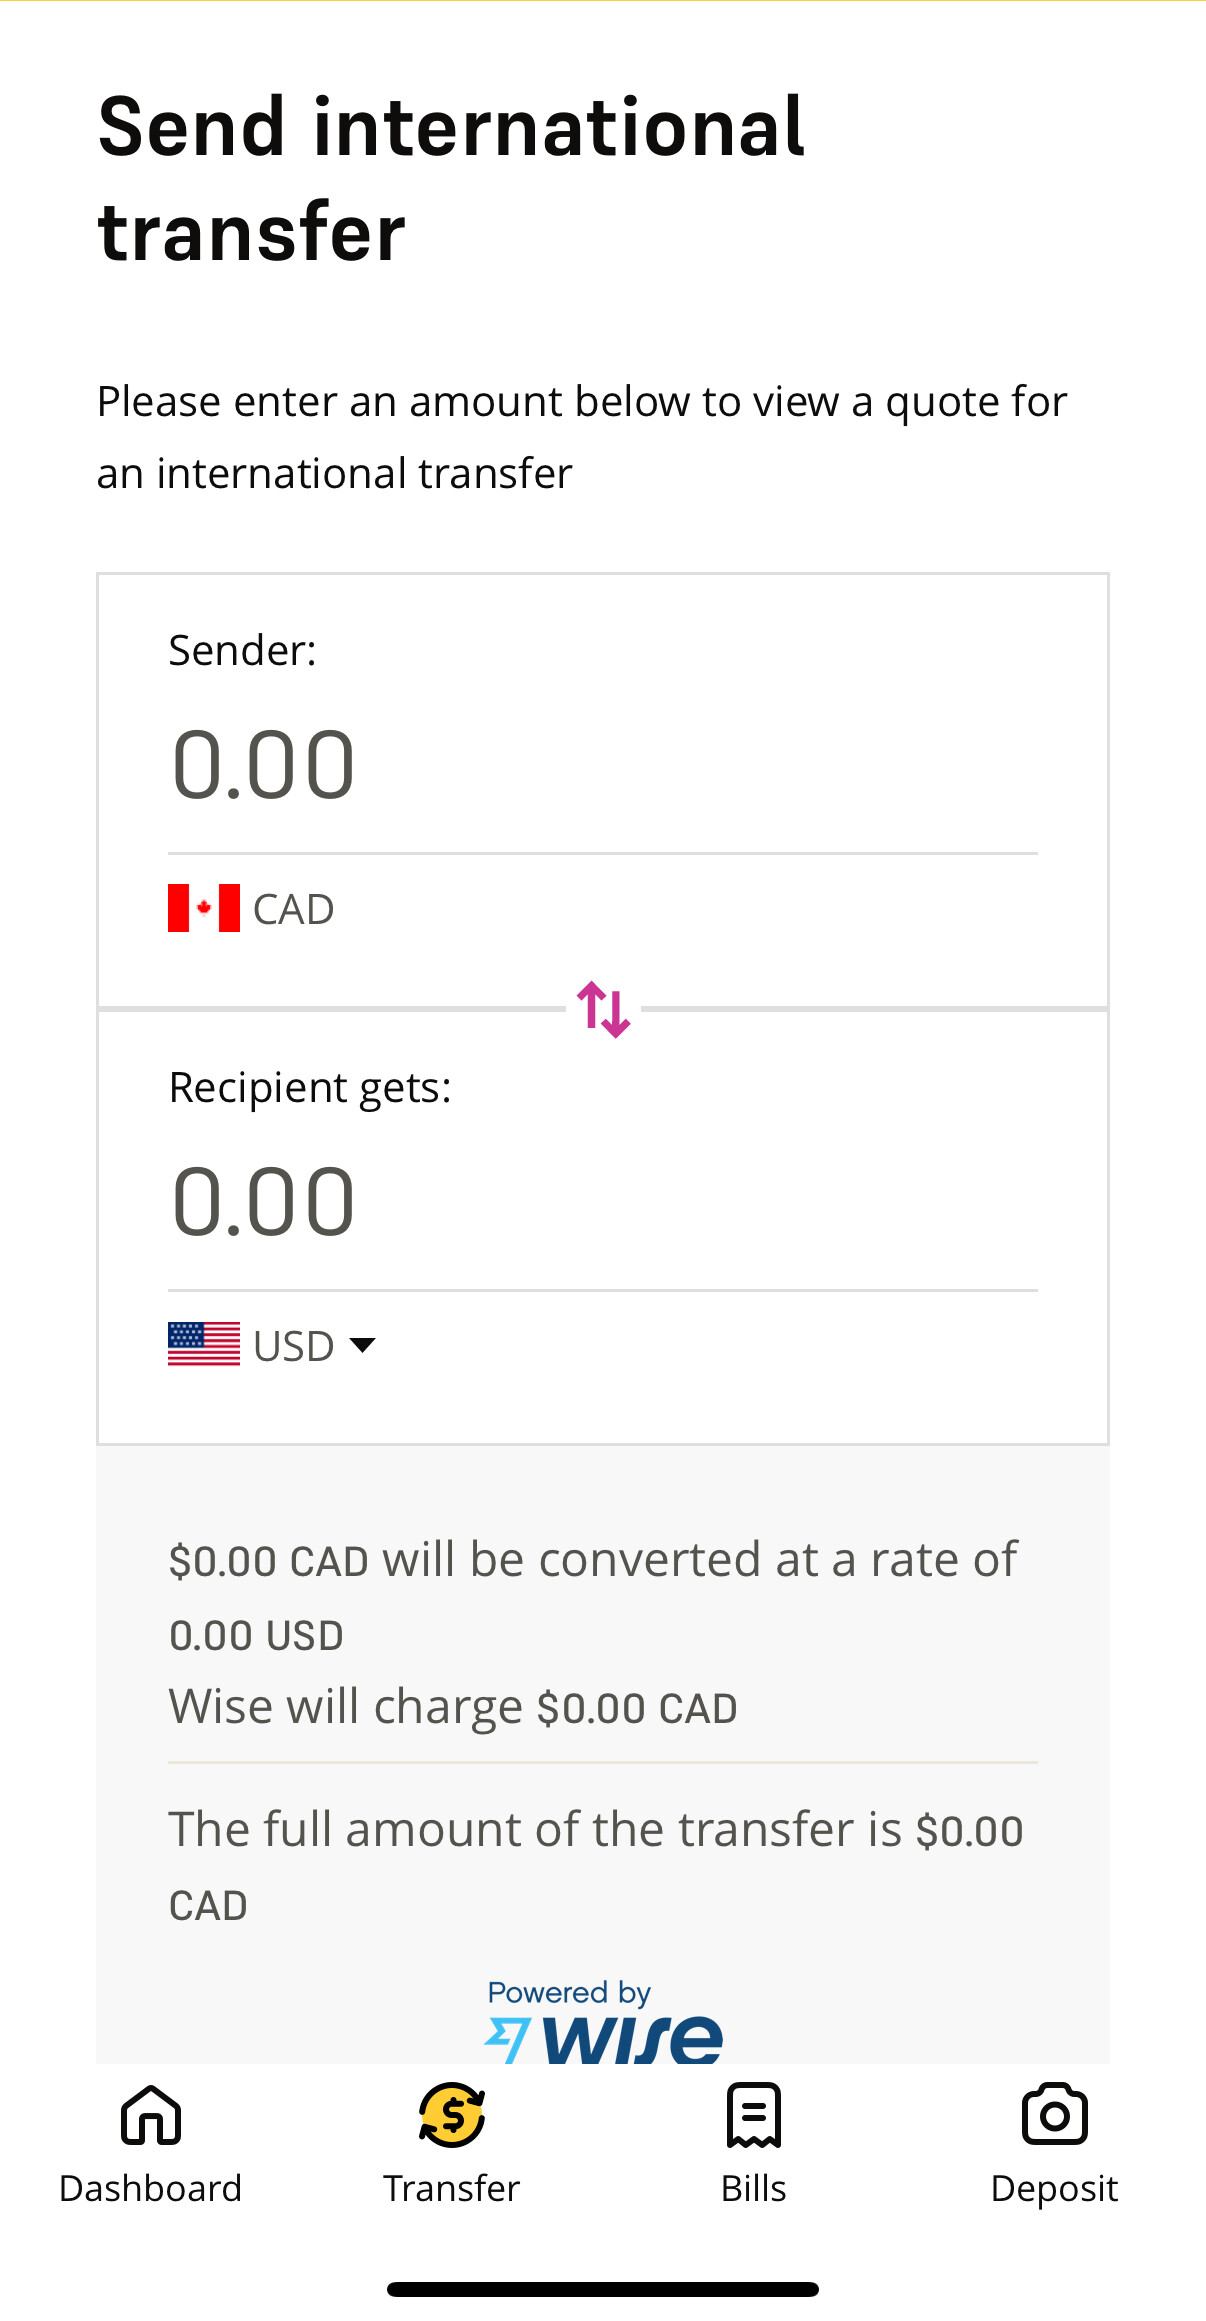
Task: Tap the swap currencies arrows icon
Action: tap(603, 1009)
